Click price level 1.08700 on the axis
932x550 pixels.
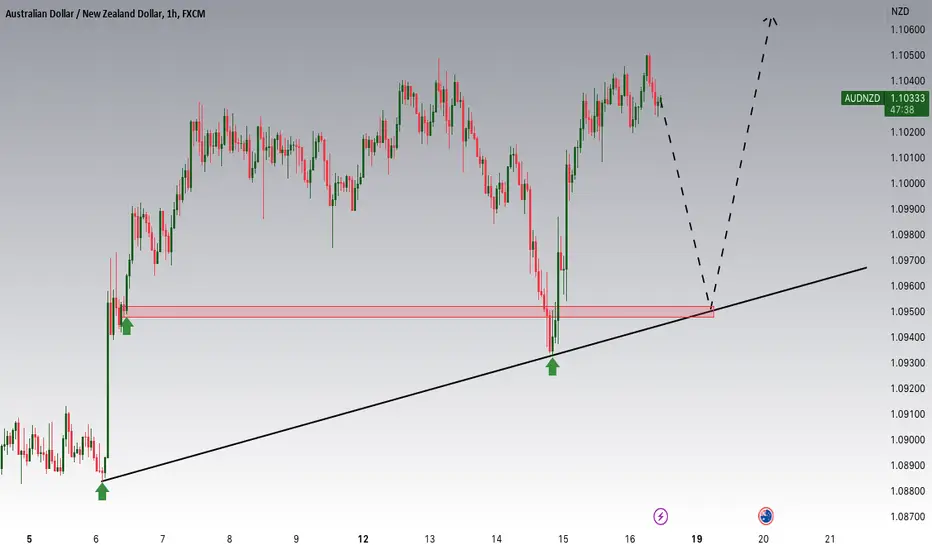(907, 516)
